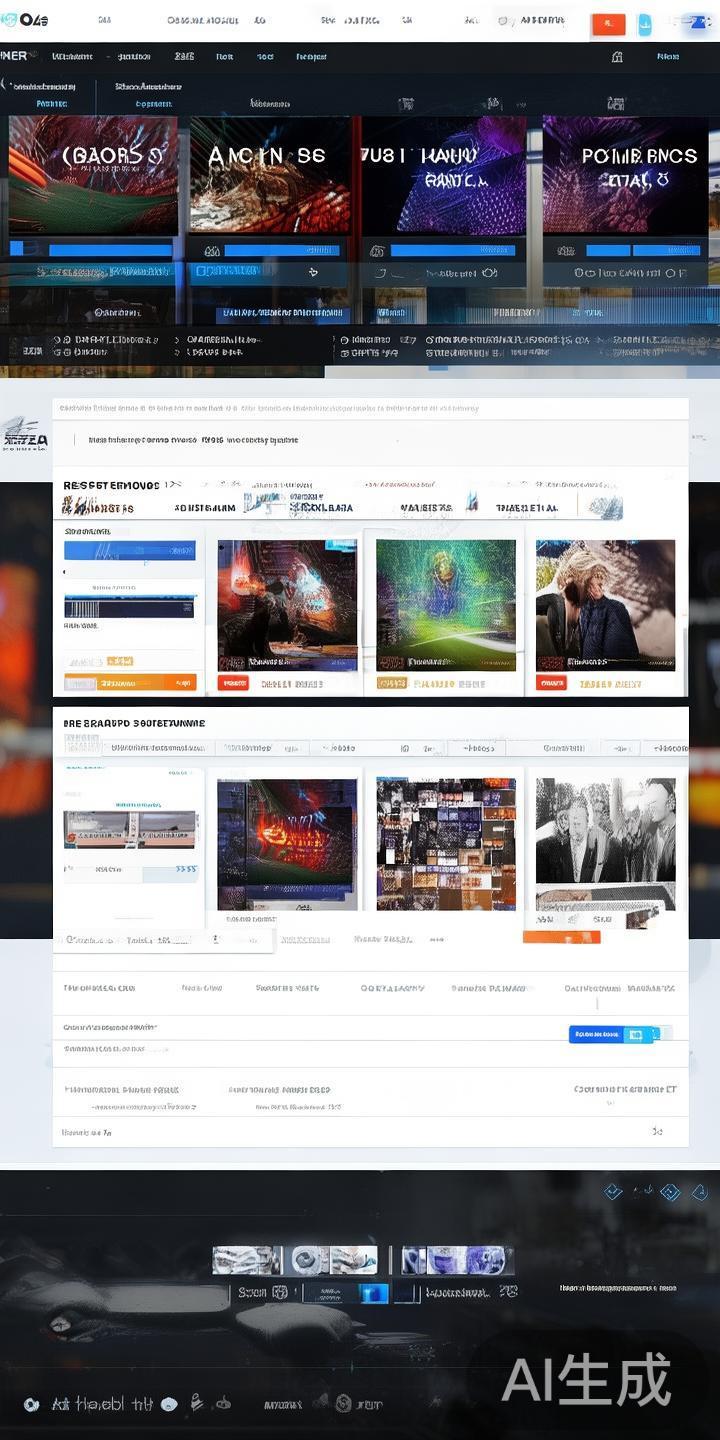
Task: Click the small icon at white panel bottom-right
Action: point(657,1132)
